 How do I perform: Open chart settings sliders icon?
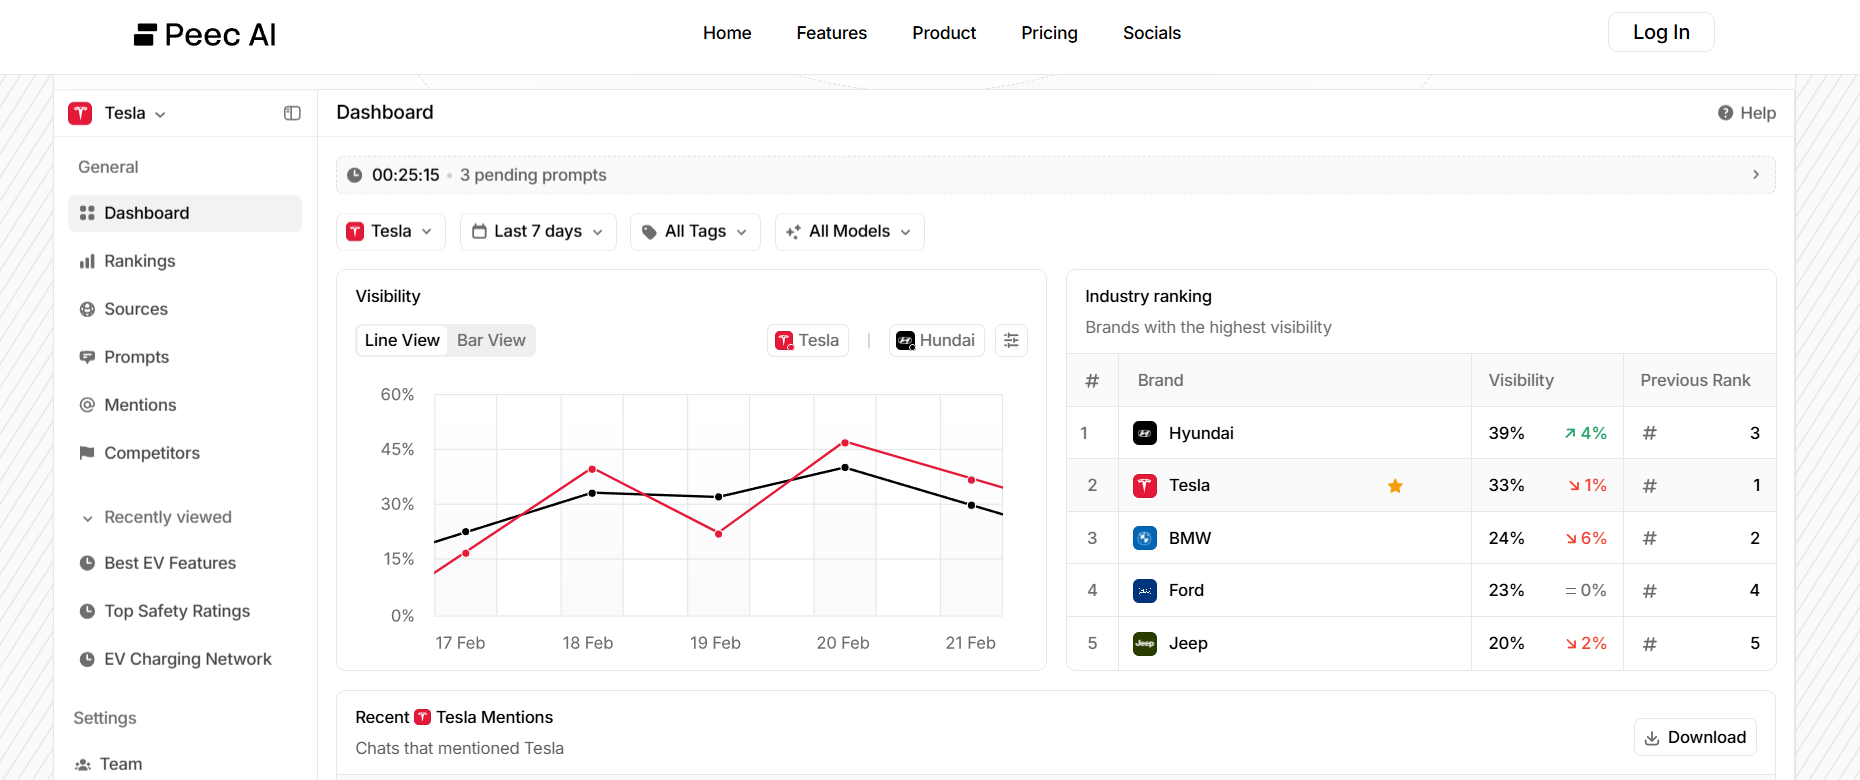(x=1011, y=340)
